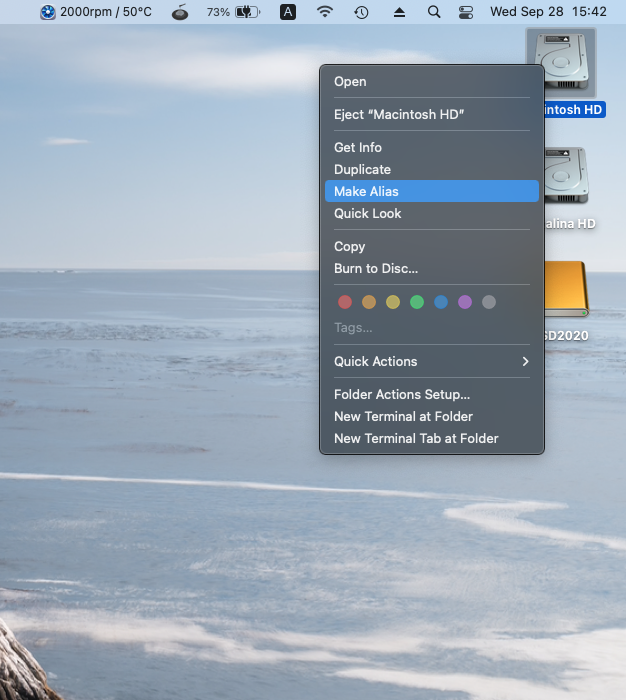The width and height of the screenshot is (626, 700).
Task: Click the eject menu bar icon
Action: (399, 12)
